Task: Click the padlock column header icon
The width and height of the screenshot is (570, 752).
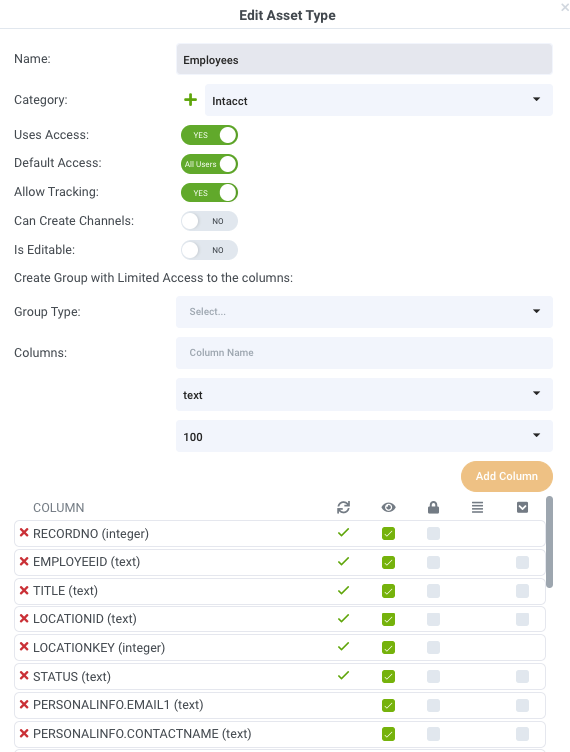Action: click(433, 507)
